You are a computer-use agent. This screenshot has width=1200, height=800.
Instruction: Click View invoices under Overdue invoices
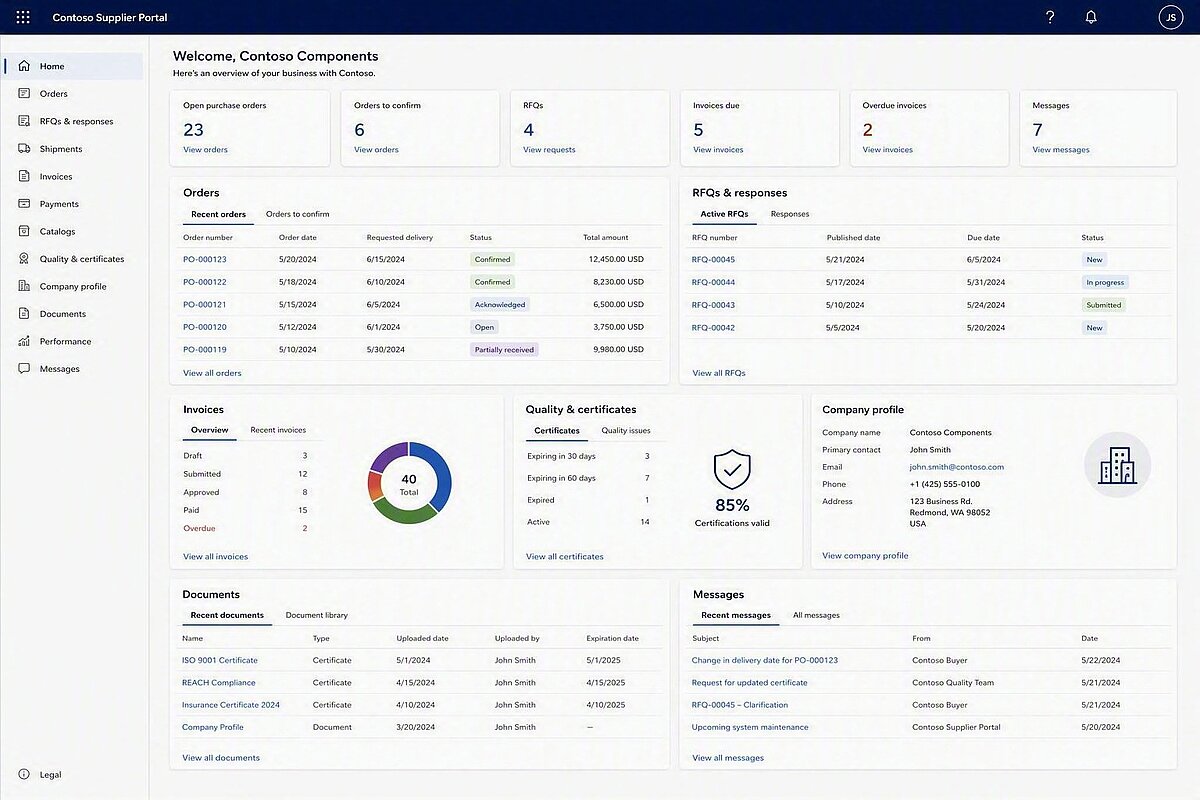click(888, 150)
